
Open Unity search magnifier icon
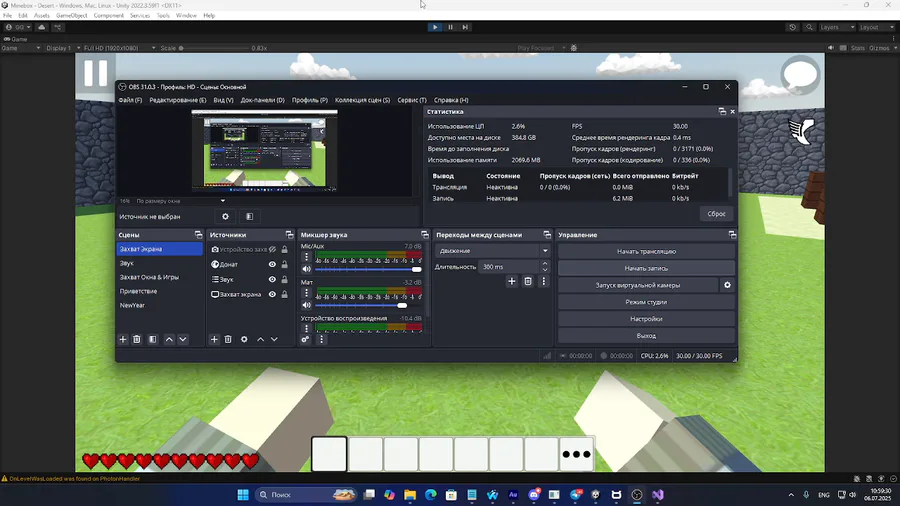tap(809, 27)
